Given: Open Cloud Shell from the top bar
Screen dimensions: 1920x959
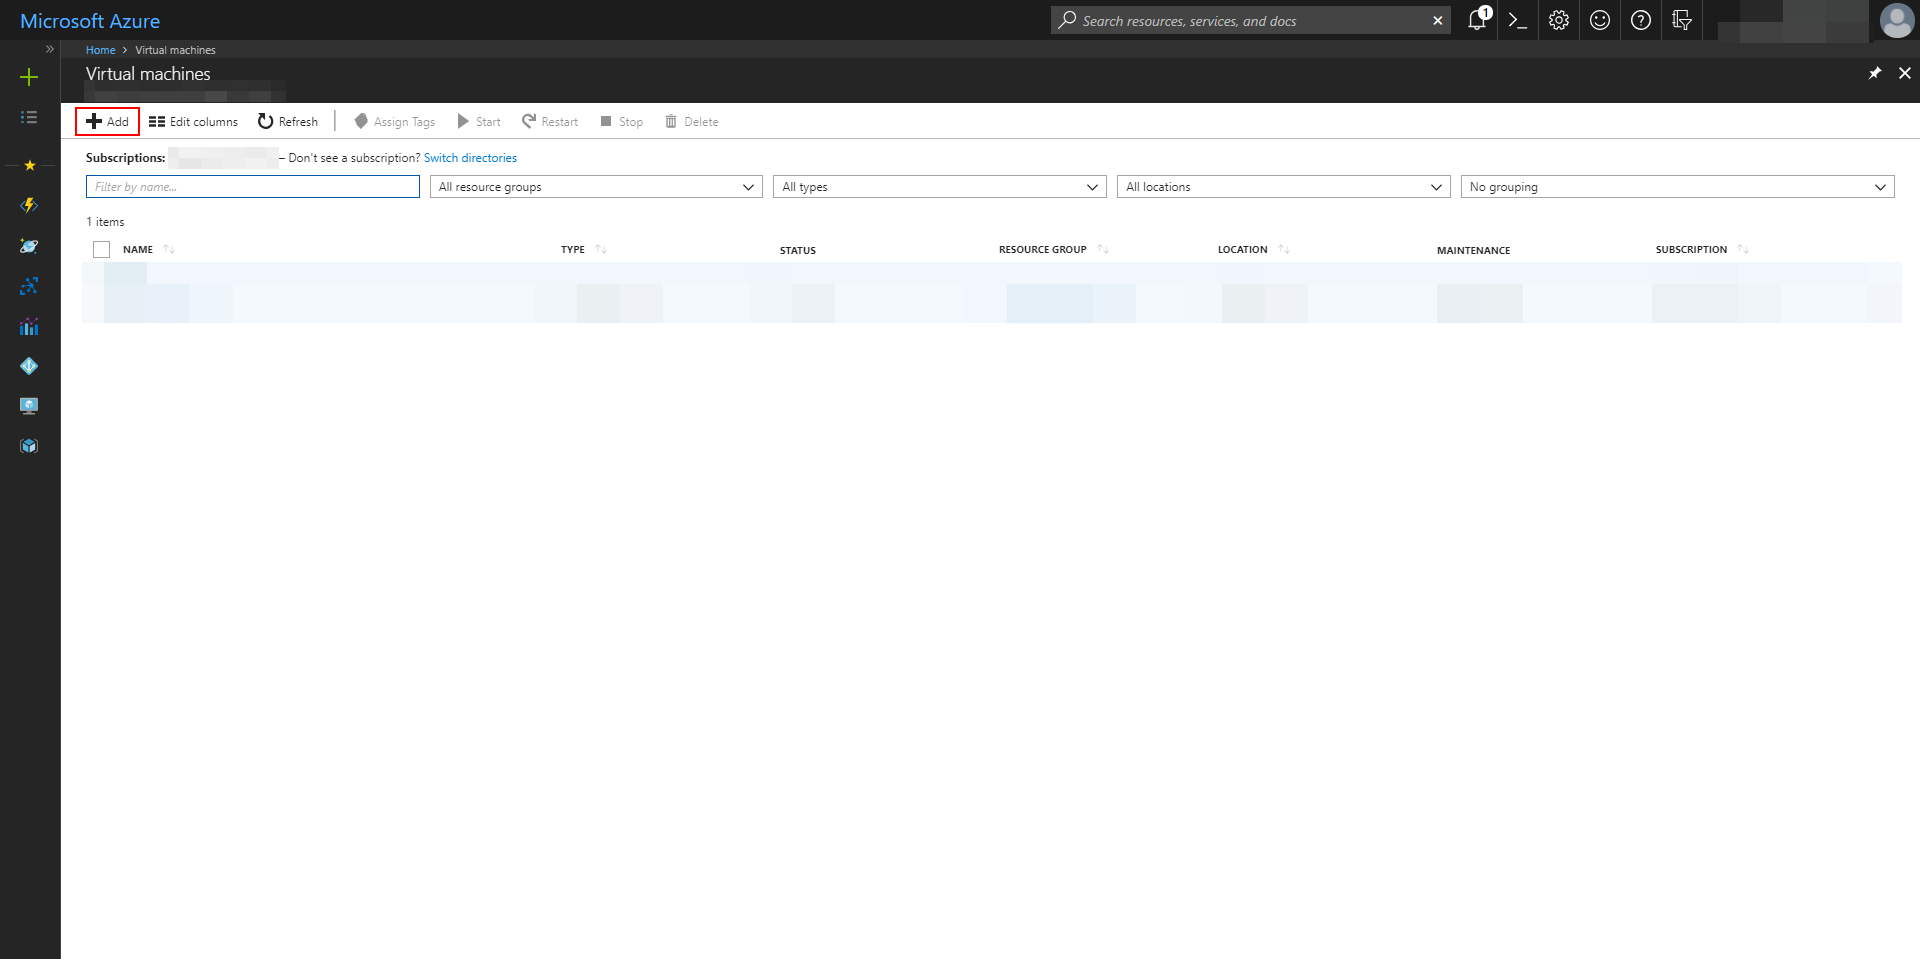Looking at the screenshot, I should [x=1516, y=20].
